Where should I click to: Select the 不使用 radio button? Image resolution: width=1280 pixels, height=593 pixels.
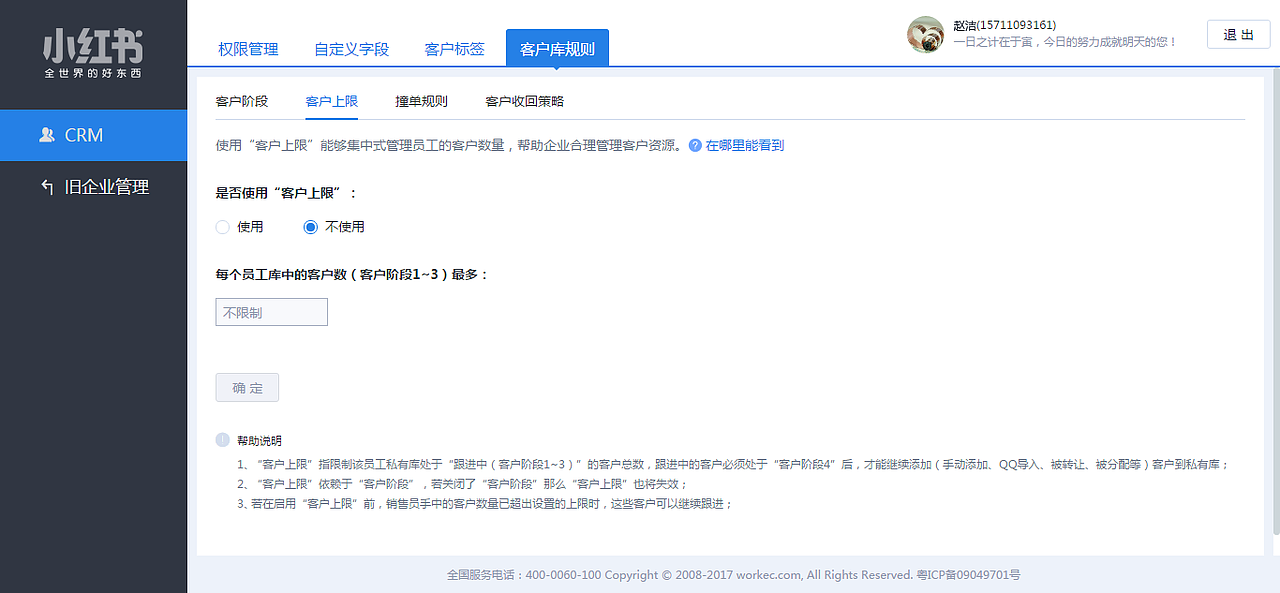[310, 227]
